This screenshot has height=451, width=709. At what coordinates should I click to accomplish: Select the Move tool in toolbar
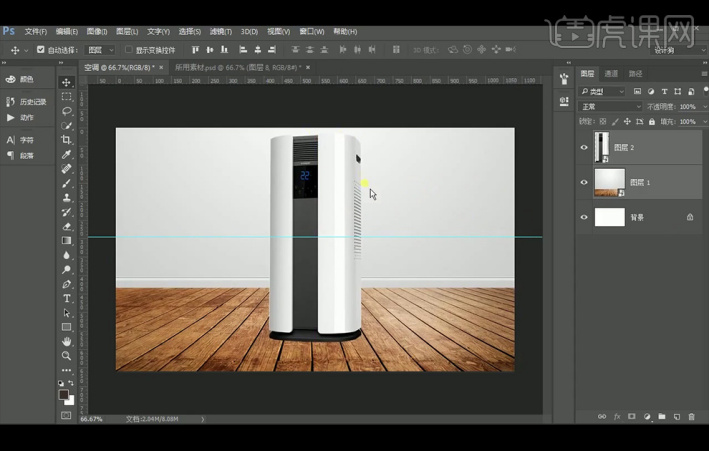(67, 82)
